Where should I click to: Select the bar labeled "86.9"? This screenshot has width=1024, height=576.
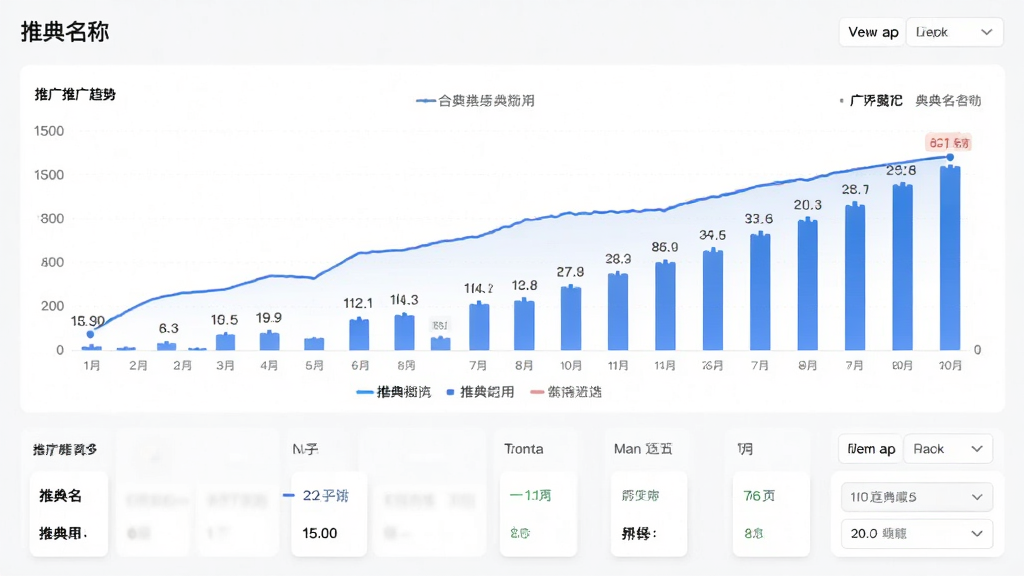[x=665, y=306]
